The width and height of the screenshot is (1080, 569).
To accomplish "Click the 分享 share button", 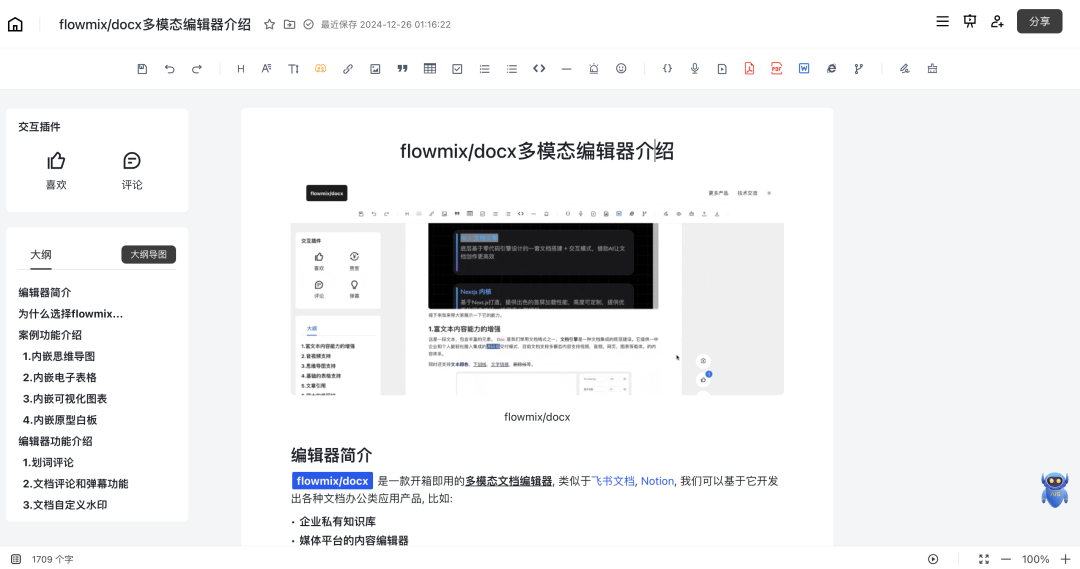I will [x=1039, y=21].
